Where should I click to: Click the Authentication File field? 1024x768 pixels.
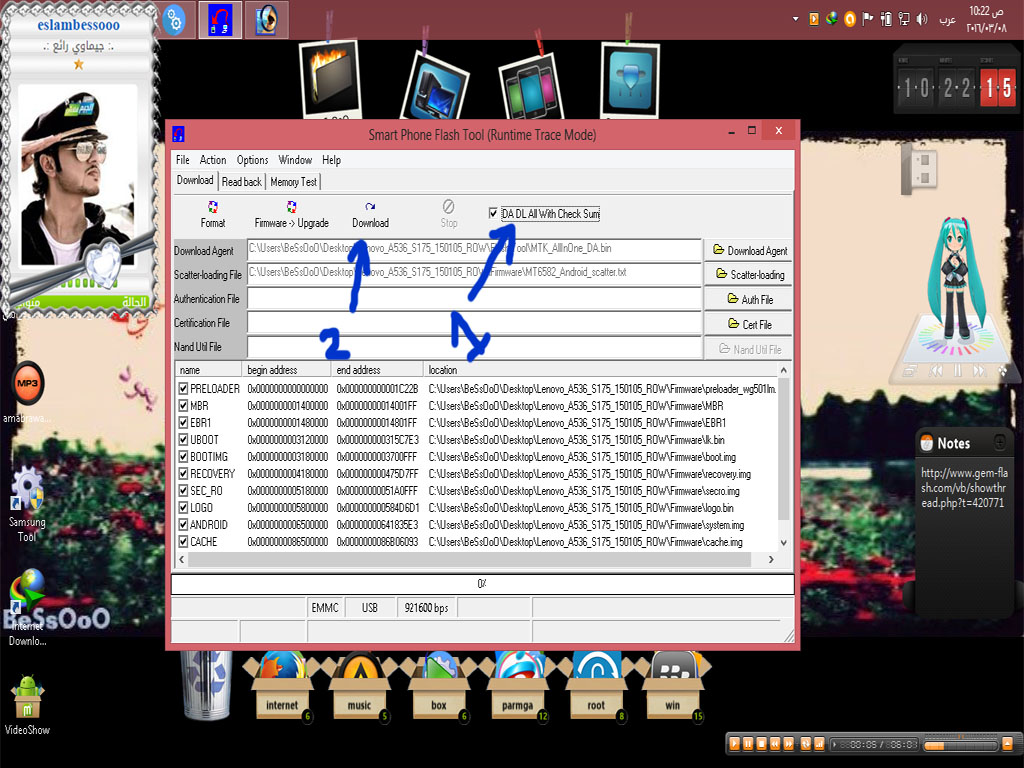pyautogui.click(x=474, y=298)
